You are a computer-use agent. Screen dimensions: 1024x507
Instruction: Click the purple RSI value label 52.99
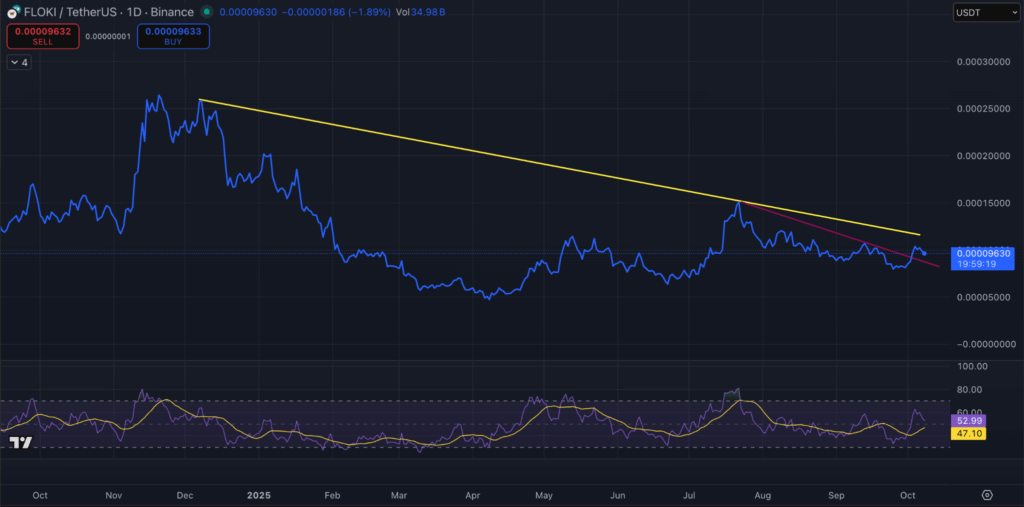coord(972,422)
